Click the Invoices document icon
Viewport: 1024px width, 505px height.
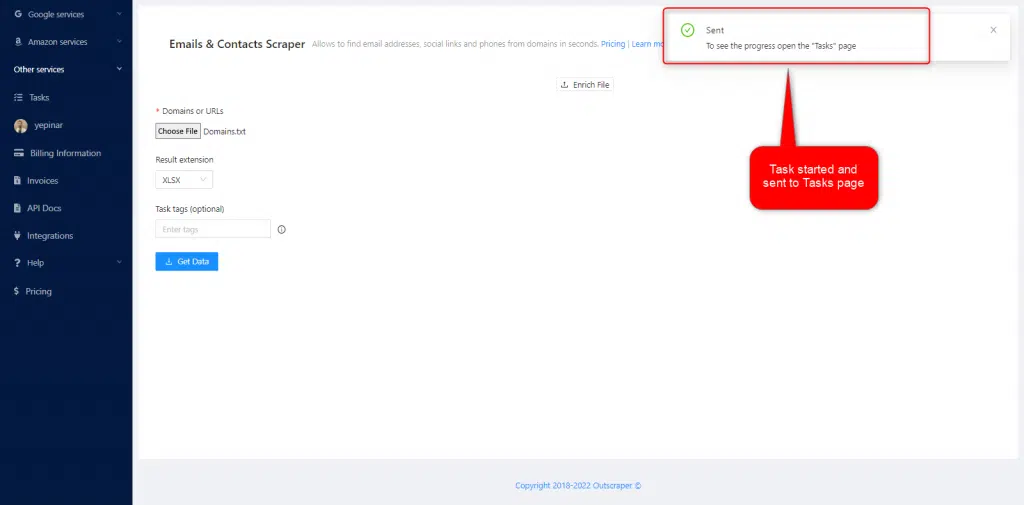click(x=18, y=181)
